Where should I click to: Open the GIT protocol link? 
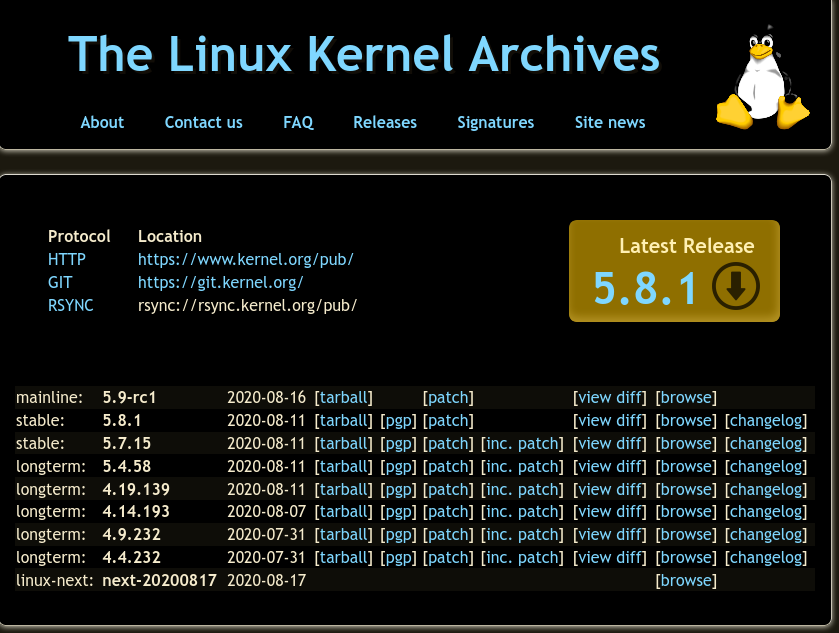pyautogui.click(x=60, y=283)
